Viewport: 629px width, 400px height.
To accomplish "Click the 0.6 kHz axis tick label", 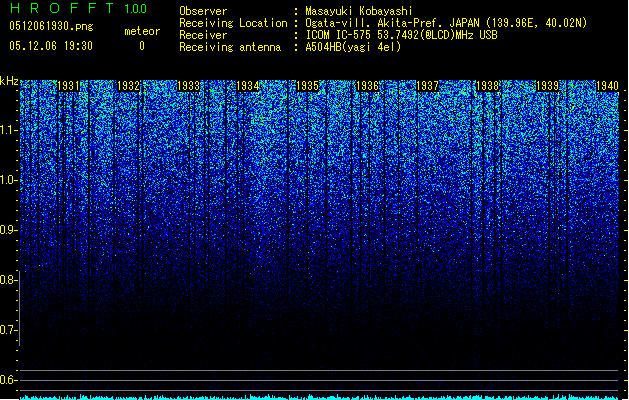I will [7, 380].
